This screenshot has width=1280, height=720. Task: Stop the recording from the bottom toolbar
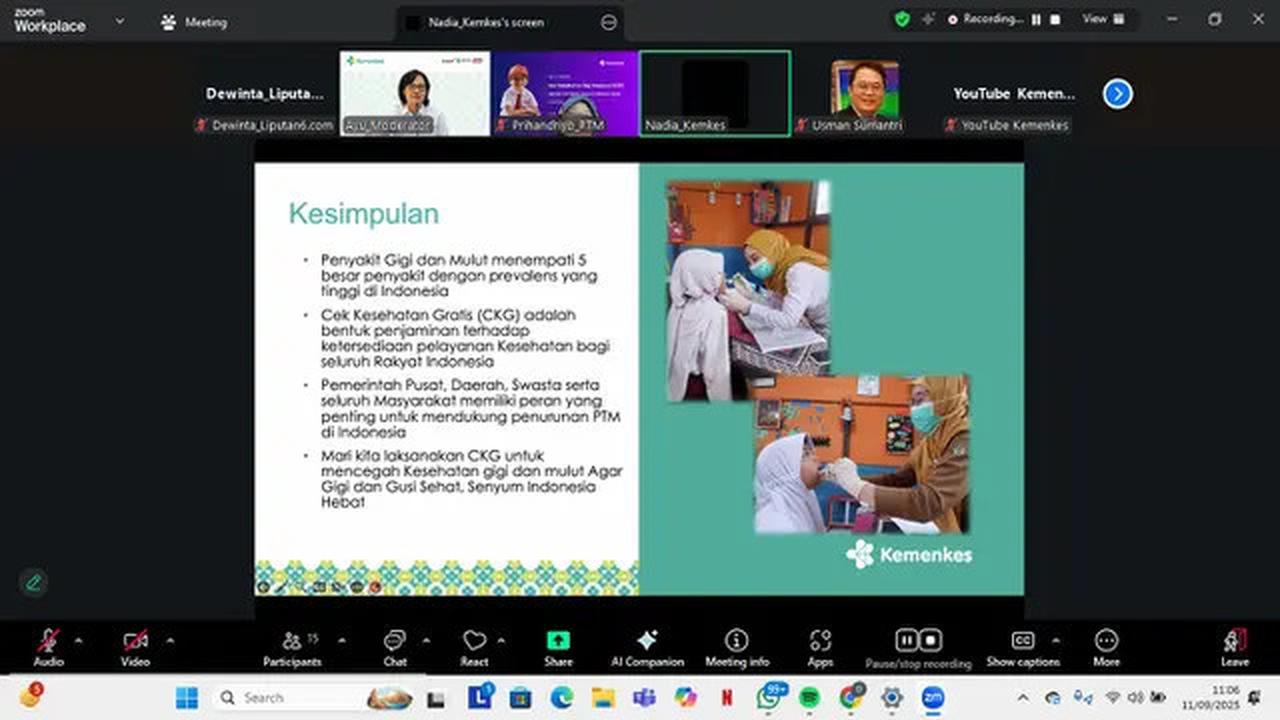click(930, 640)
